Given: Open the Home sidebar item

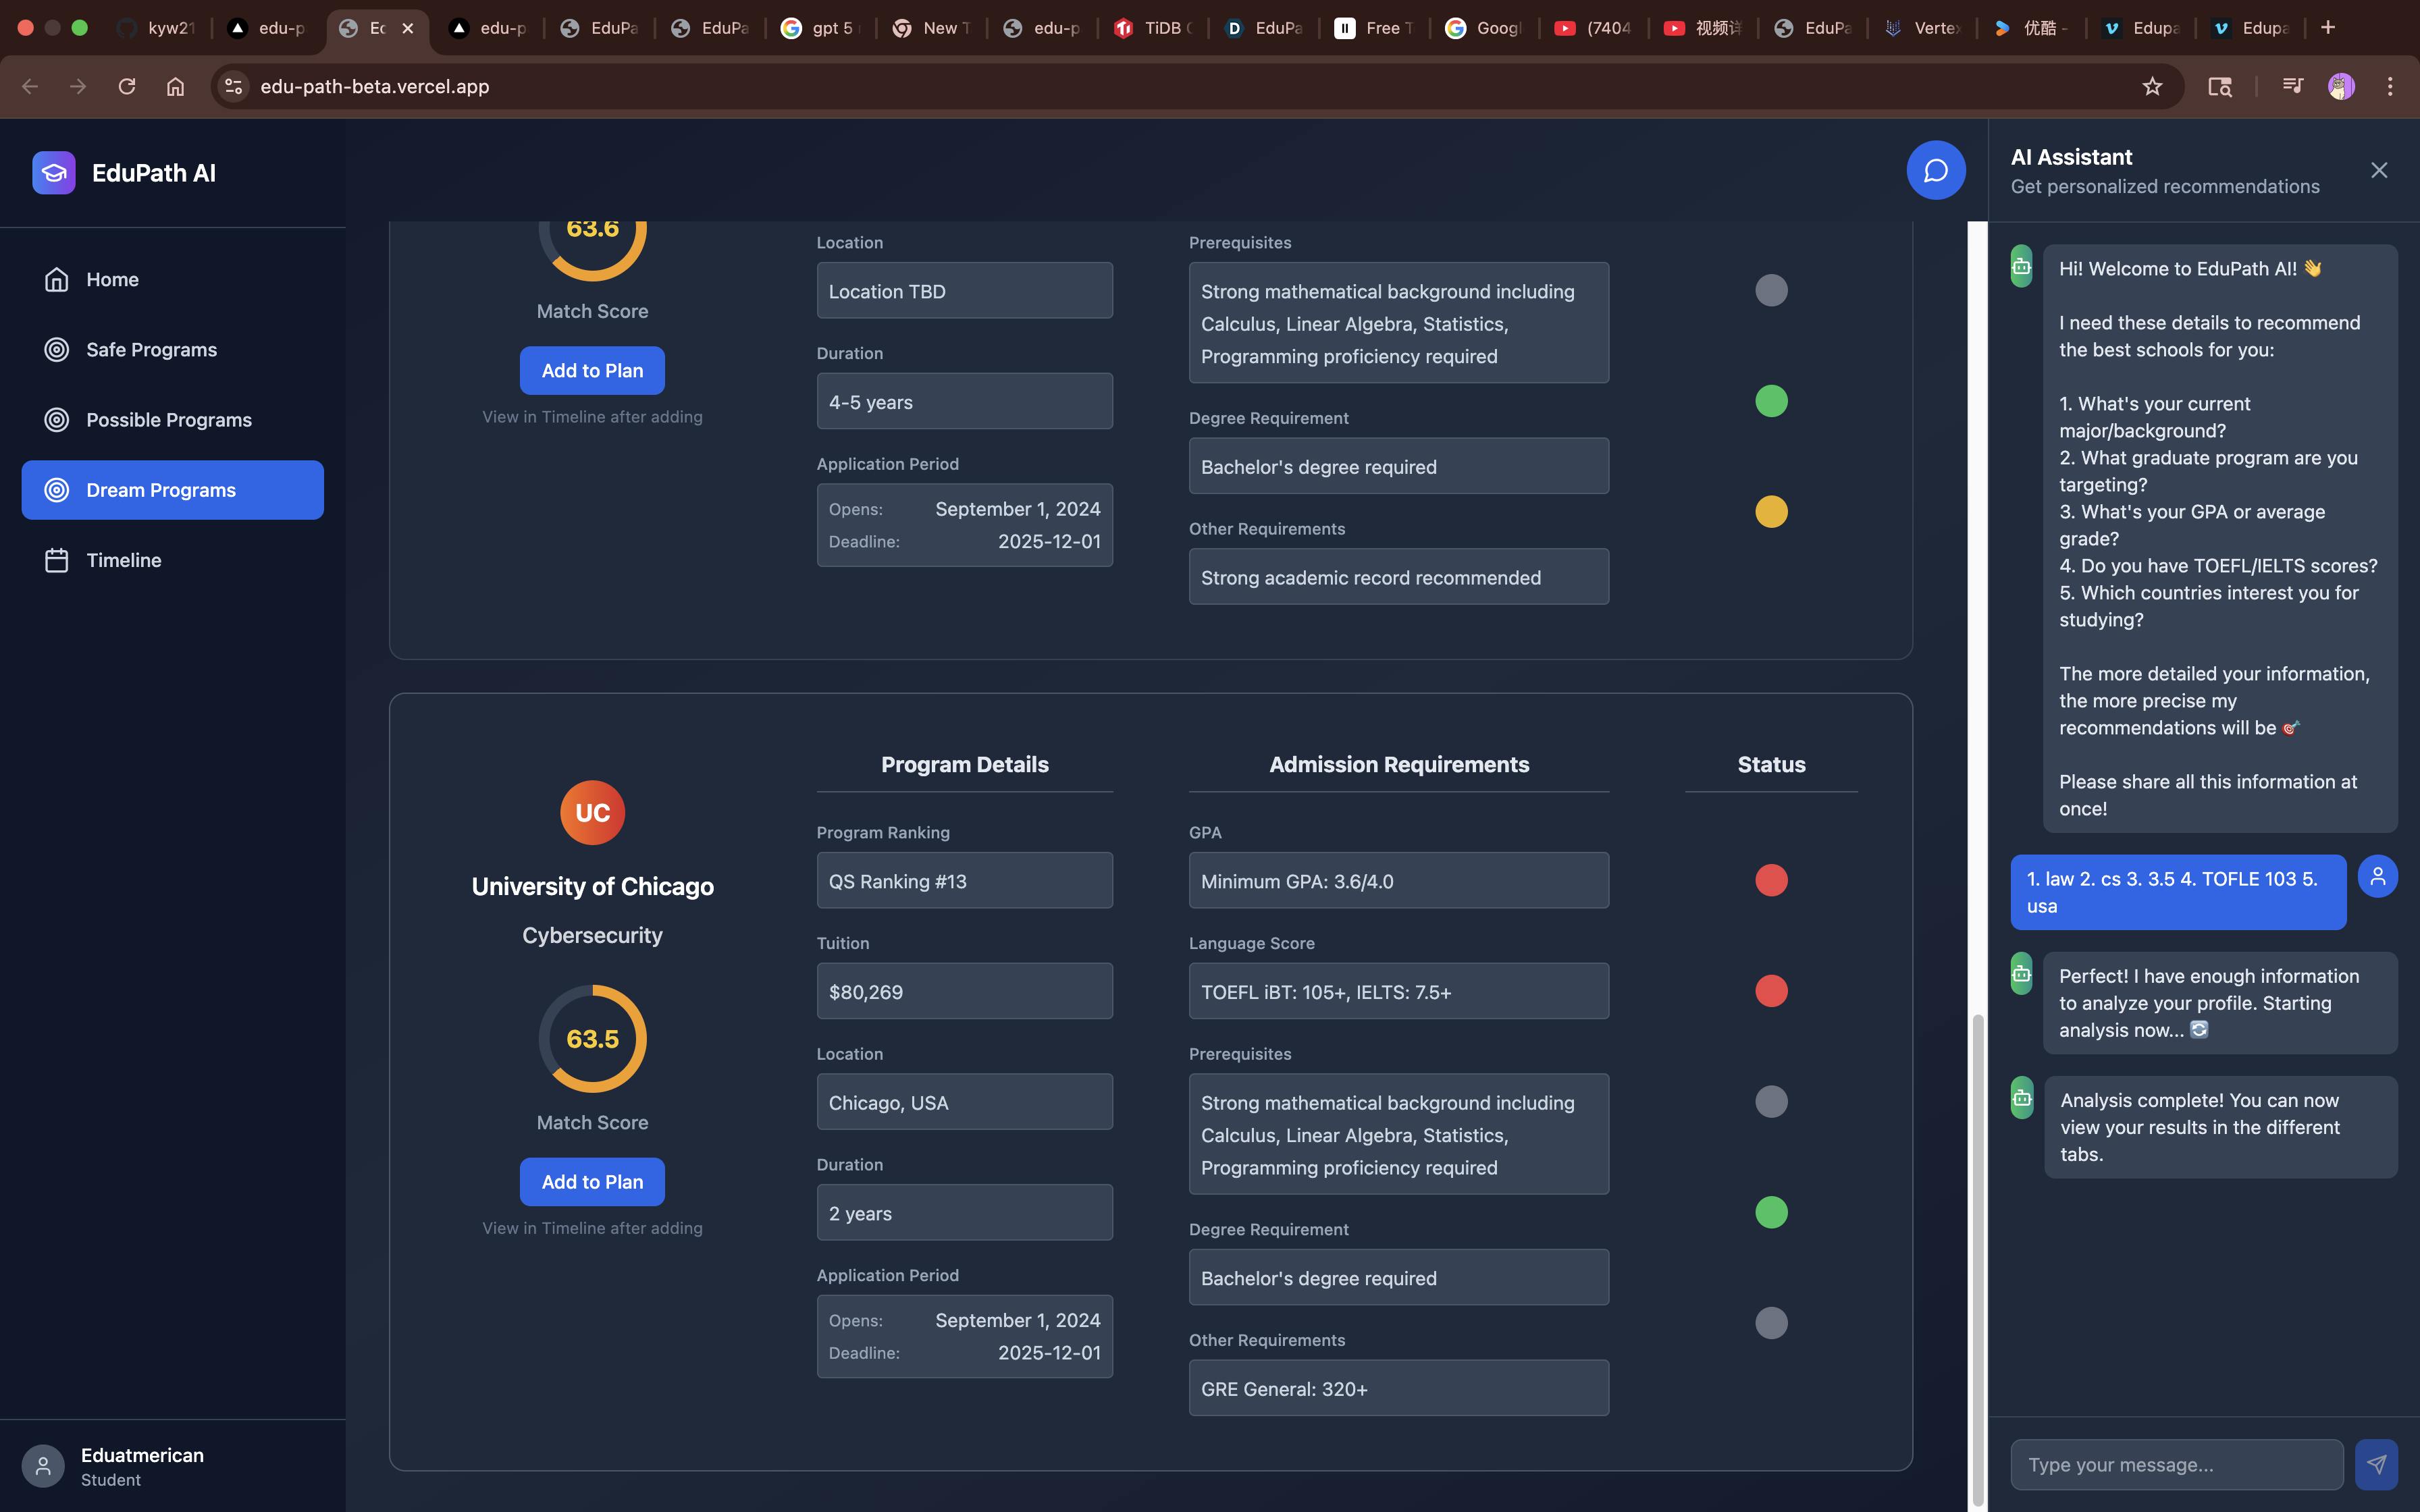Looking at the screenshot, I should click(112, 279).
